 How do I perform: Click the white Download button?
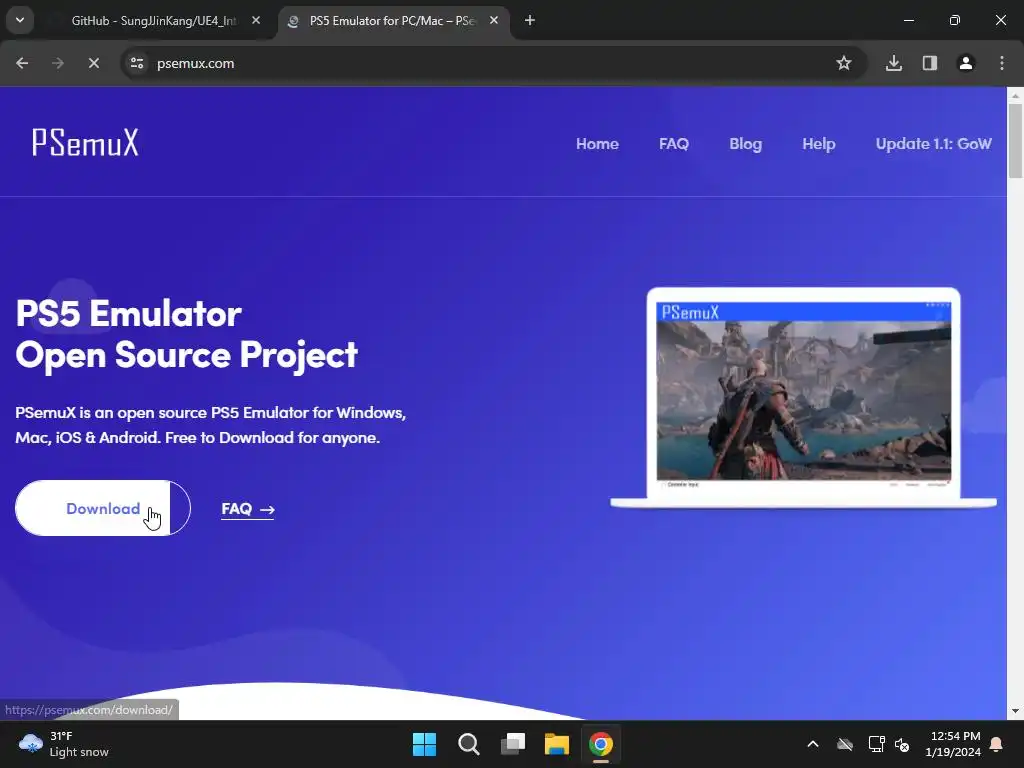(103, 508)
